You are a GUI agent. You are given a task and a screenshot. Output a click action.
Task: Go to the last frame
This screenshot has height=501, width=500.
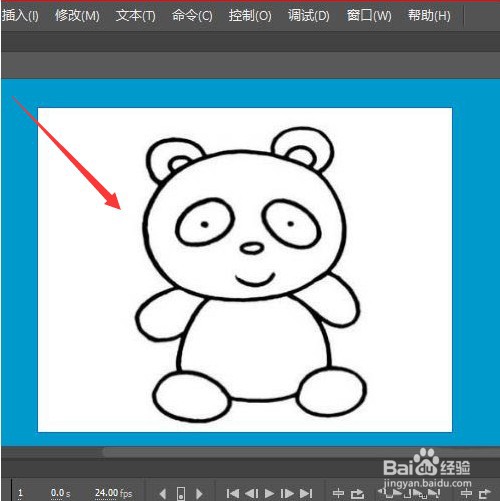tap(306, 493)
